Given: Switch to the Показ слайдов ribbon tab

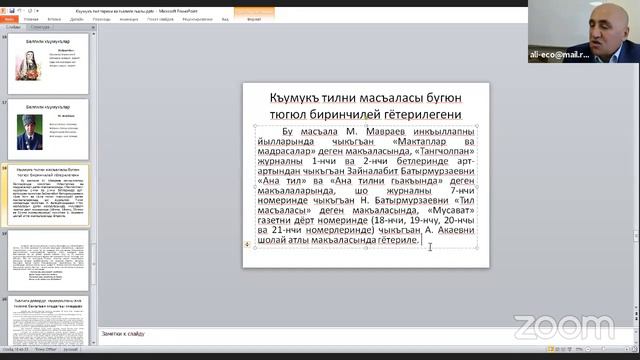Looking at the screenshot, I should (x=160, y=19).
